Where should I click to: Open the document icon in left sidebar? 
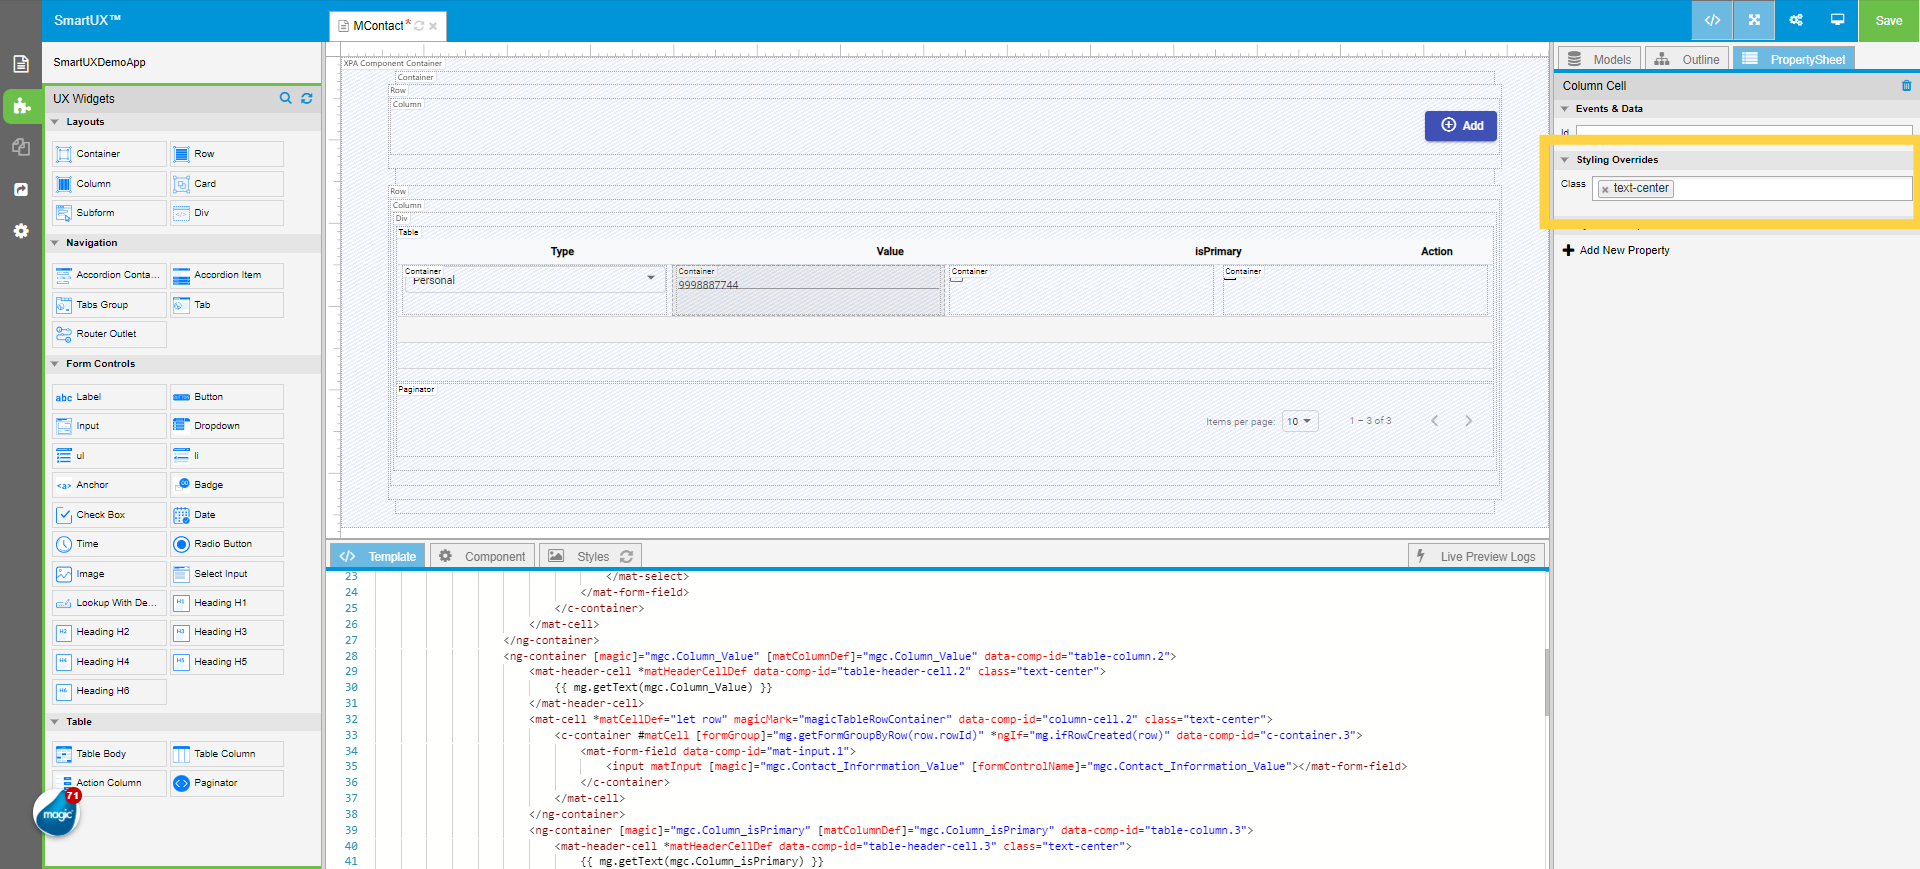[x=21, y=64]
